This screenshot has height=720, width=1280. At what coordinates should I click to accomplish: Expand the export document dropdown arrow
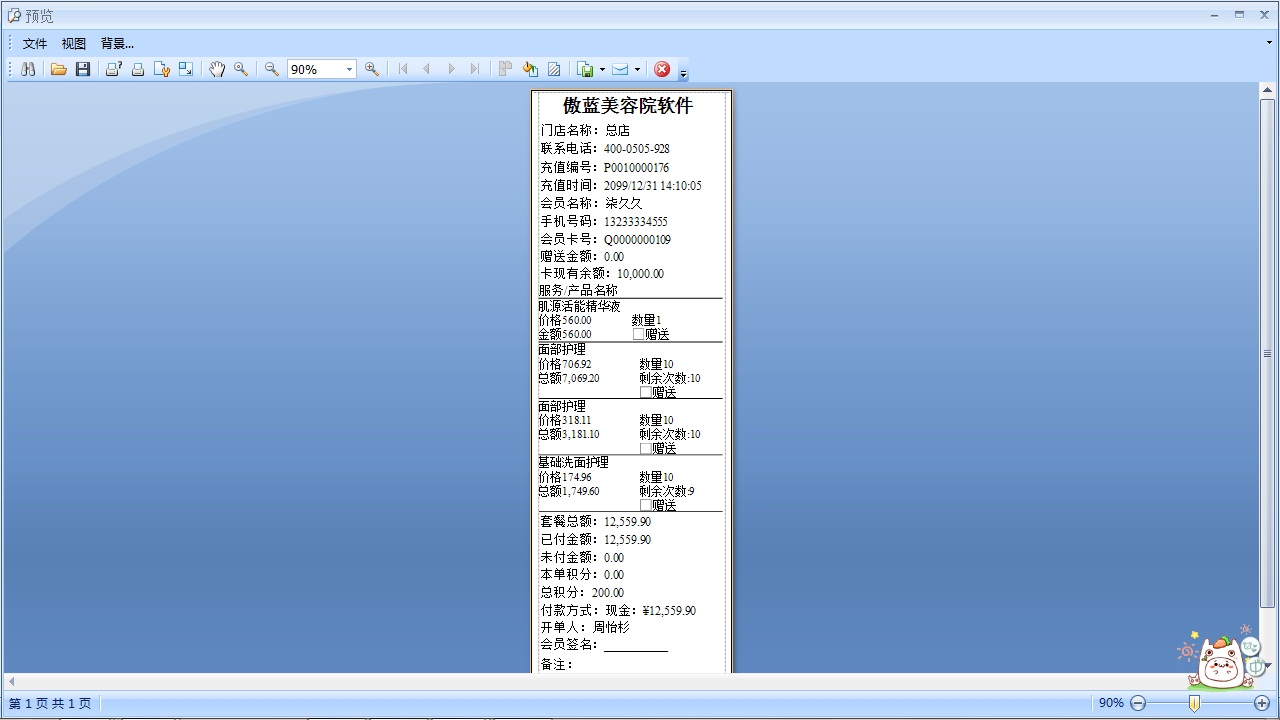602,69
